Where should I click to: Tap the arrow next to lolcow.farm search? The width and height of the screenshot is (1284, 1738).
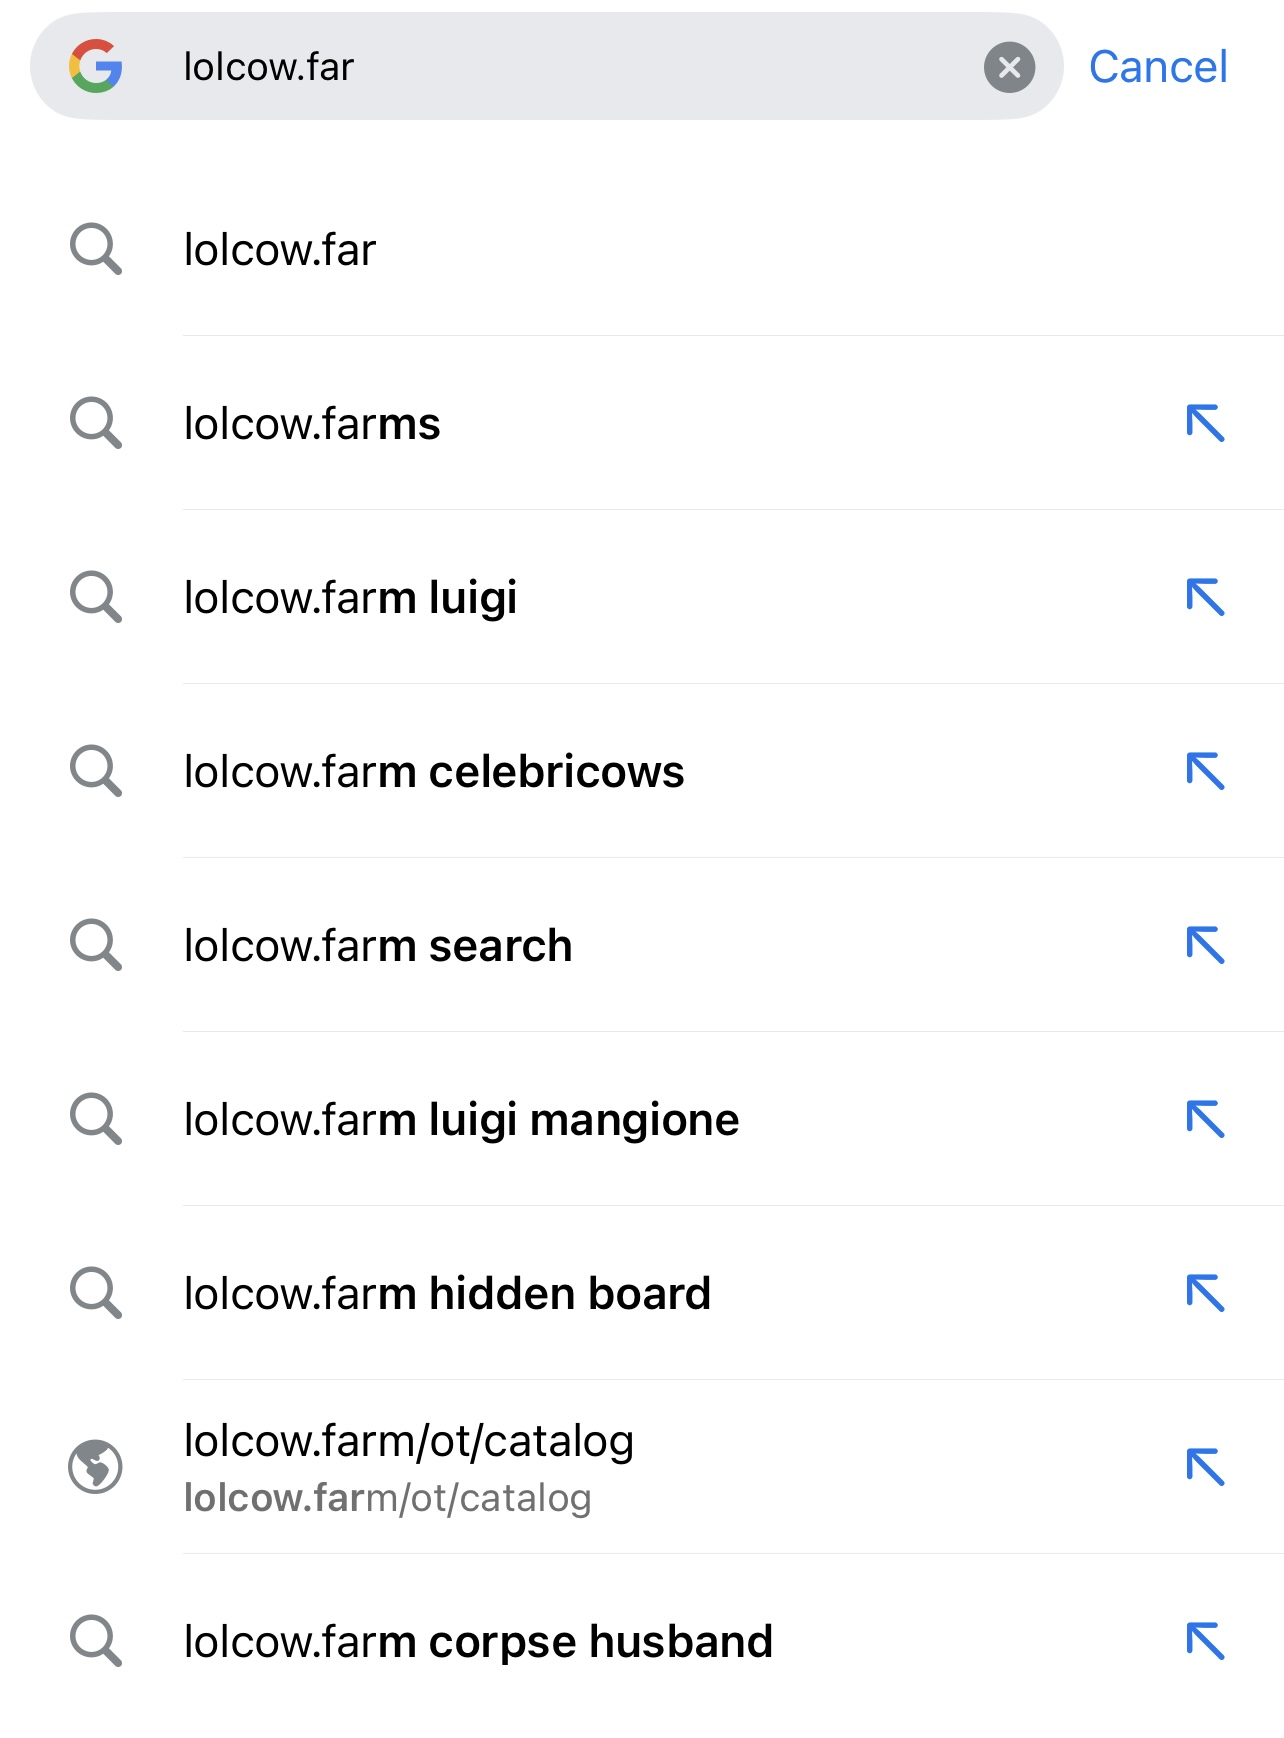click(1205, 945)
